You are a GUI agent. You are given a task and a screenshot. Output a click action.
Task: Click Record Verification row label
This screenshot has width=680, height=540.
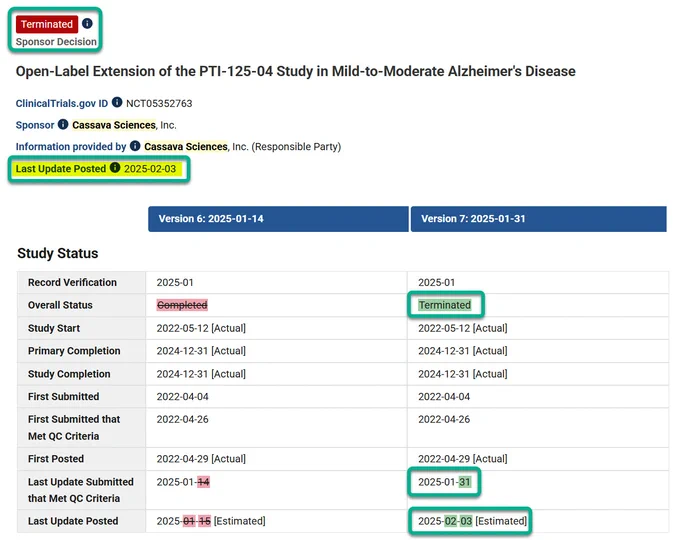tap(72, 282)
